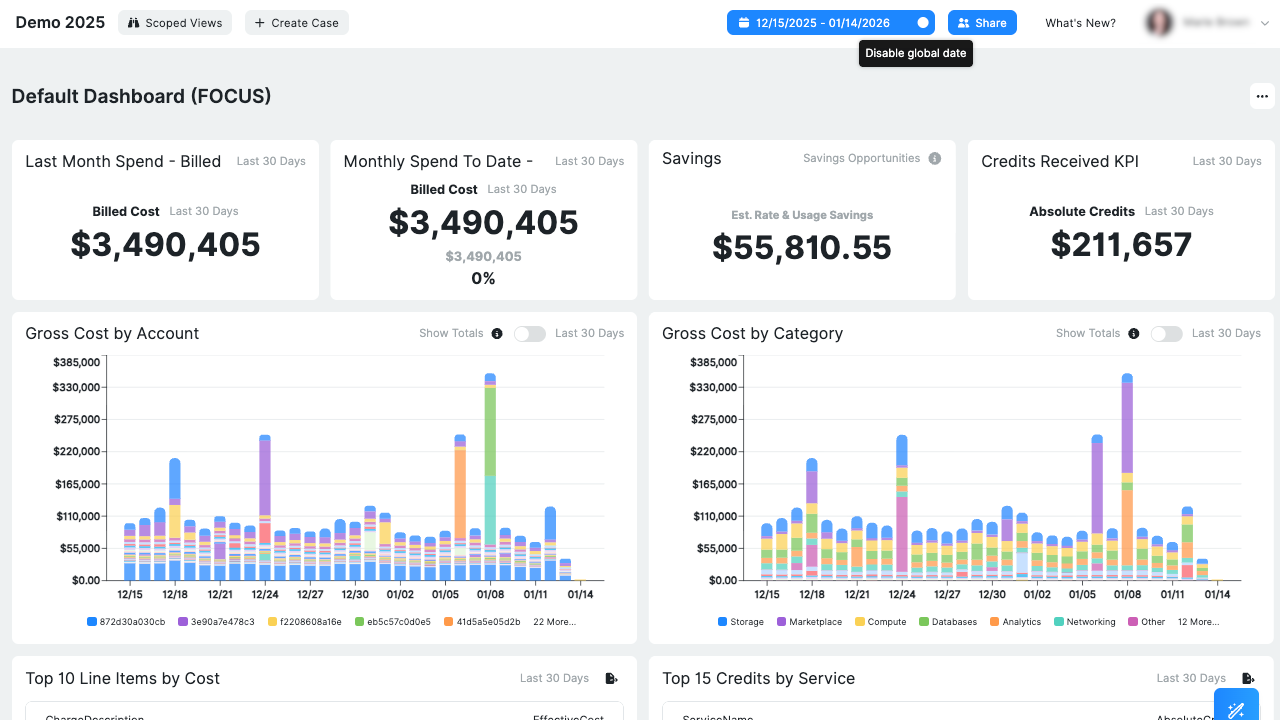Click info icon beside Account Show Totals
1280x720 pixels.
(x=497, y=334)
